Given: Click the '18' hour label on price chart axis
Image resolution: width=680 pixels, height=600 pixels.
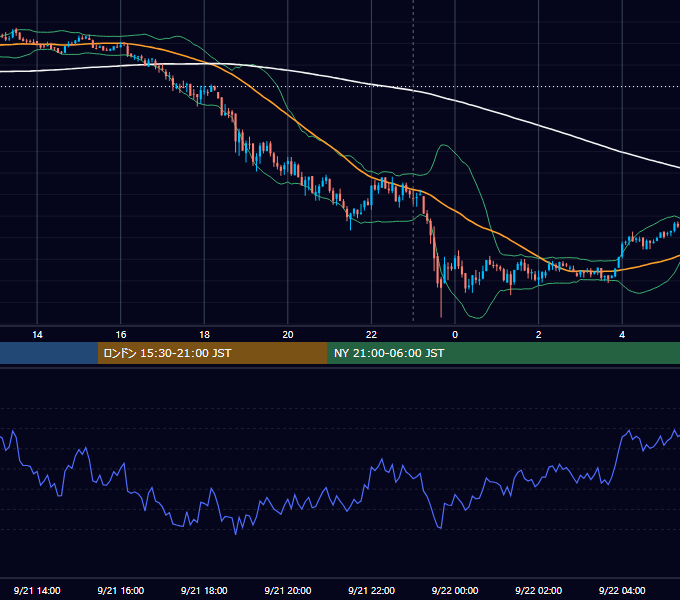Looking at the screenshot, I should click(204, 335).
